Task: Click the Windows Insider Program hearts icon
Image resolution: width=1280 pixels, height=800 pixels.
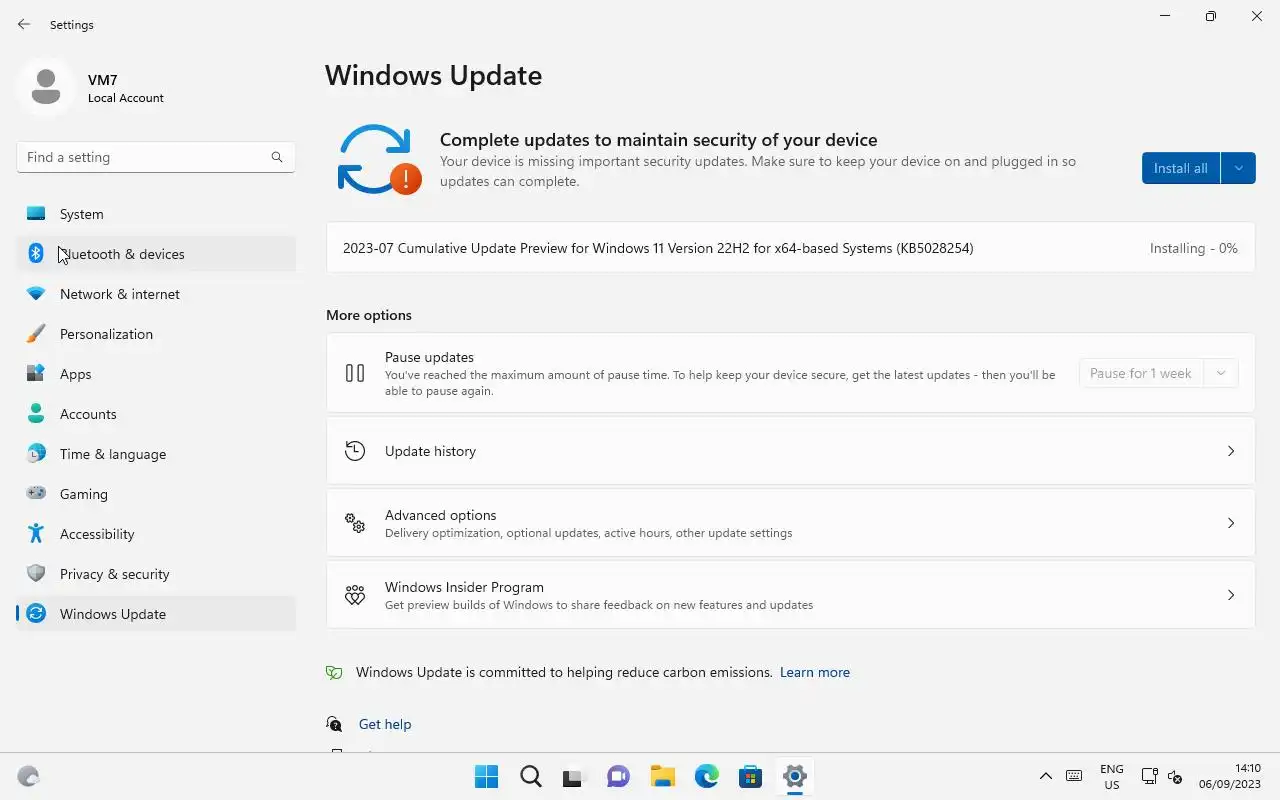Action: click(x=355, y=595)
